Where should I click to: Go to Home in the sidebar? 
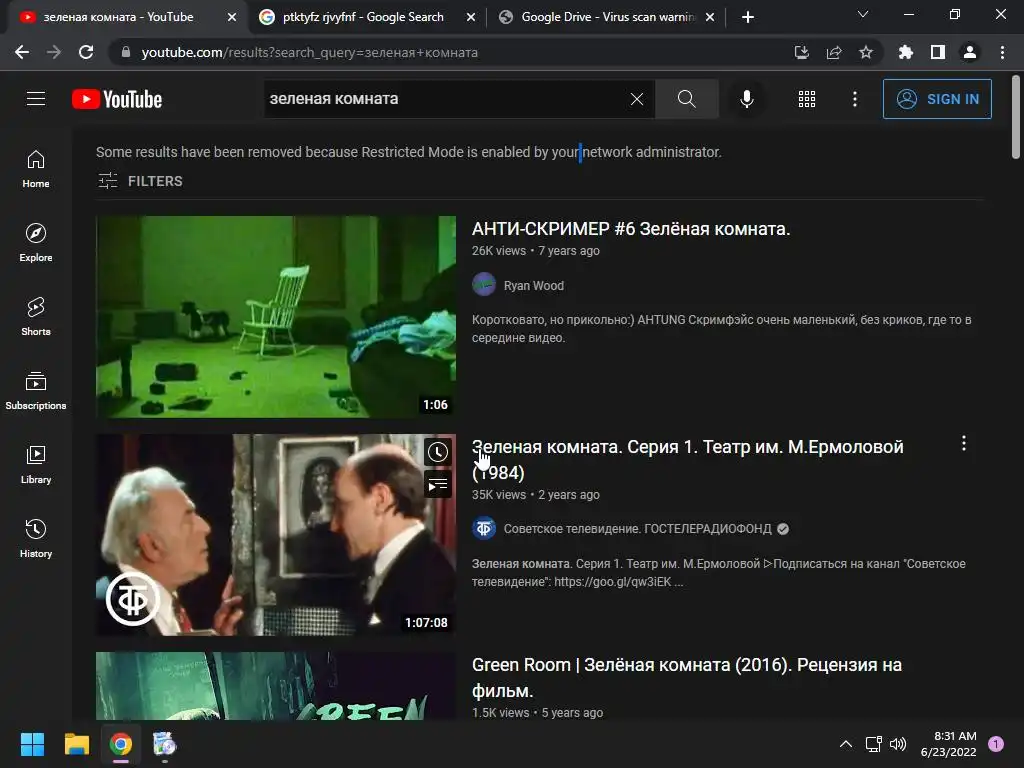pyautogui.click(x=36, y=169)
